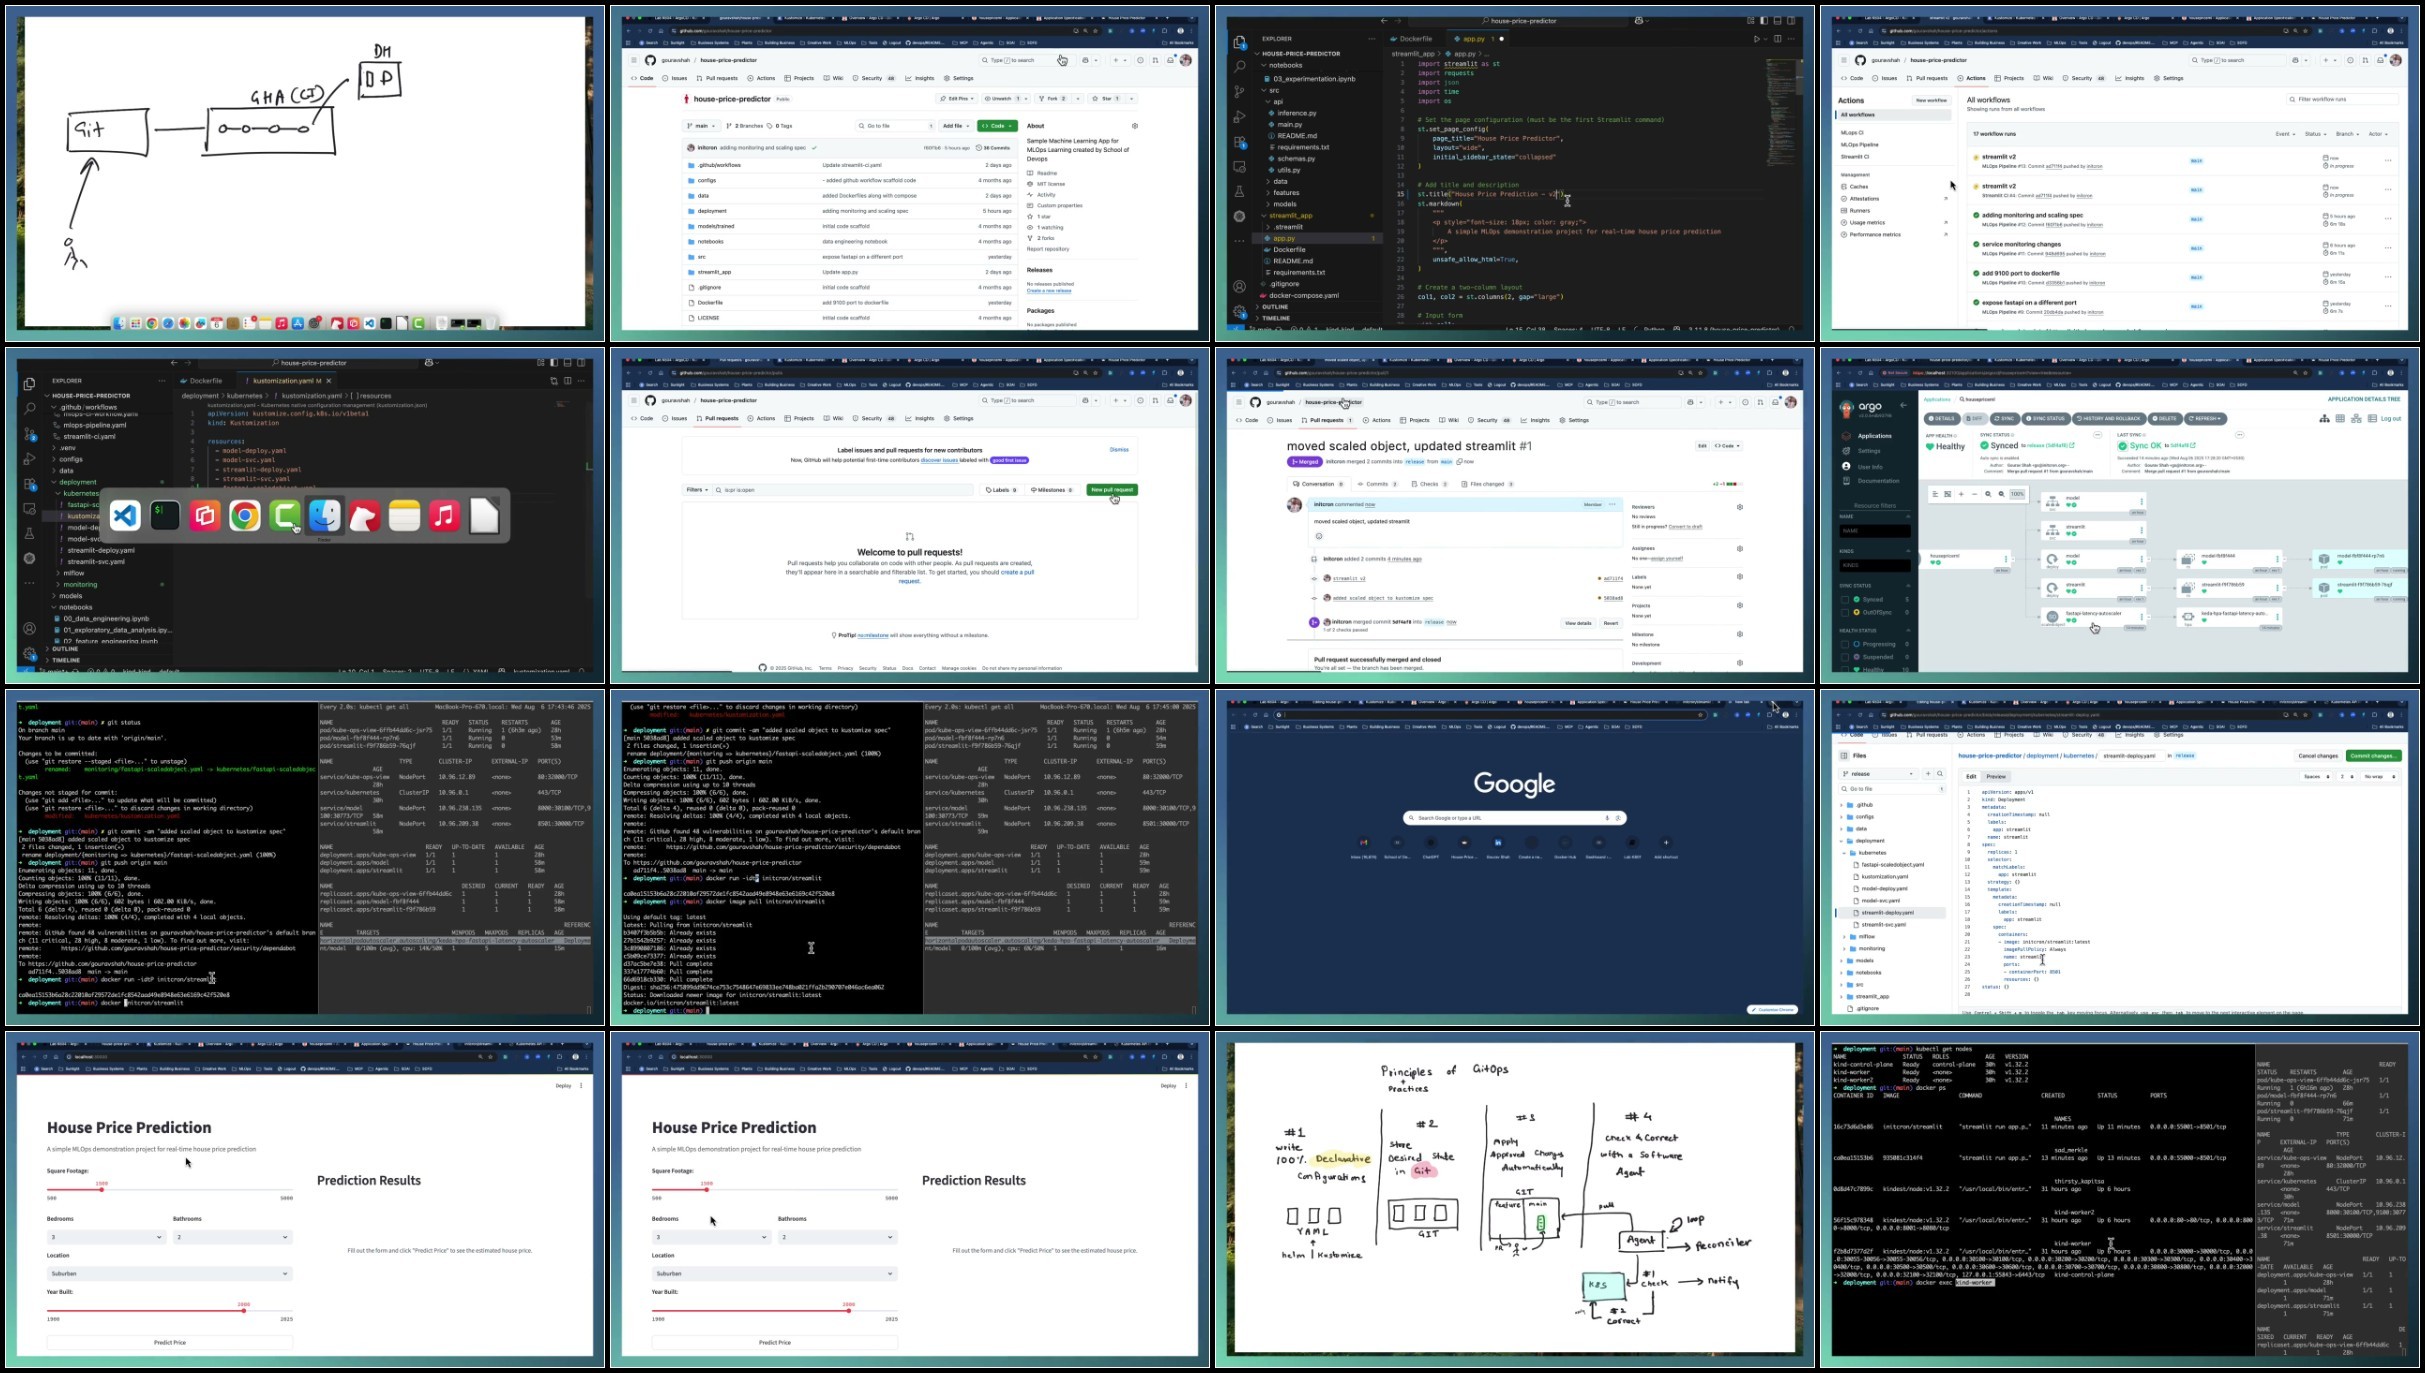Select the Terminal icon in app switcher
Viewport: 2425px width, 1373px height.
point(165,516)
